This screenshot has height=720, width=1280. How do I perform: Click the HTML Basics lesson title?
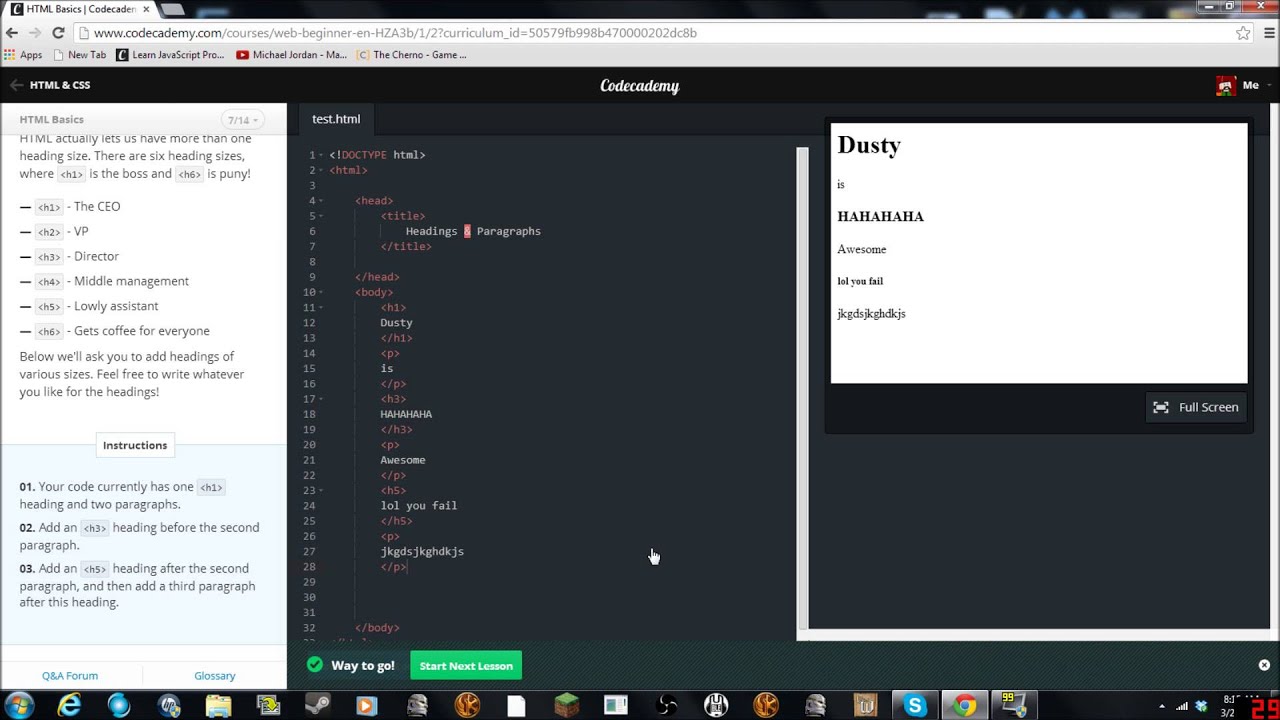[52, 120]
